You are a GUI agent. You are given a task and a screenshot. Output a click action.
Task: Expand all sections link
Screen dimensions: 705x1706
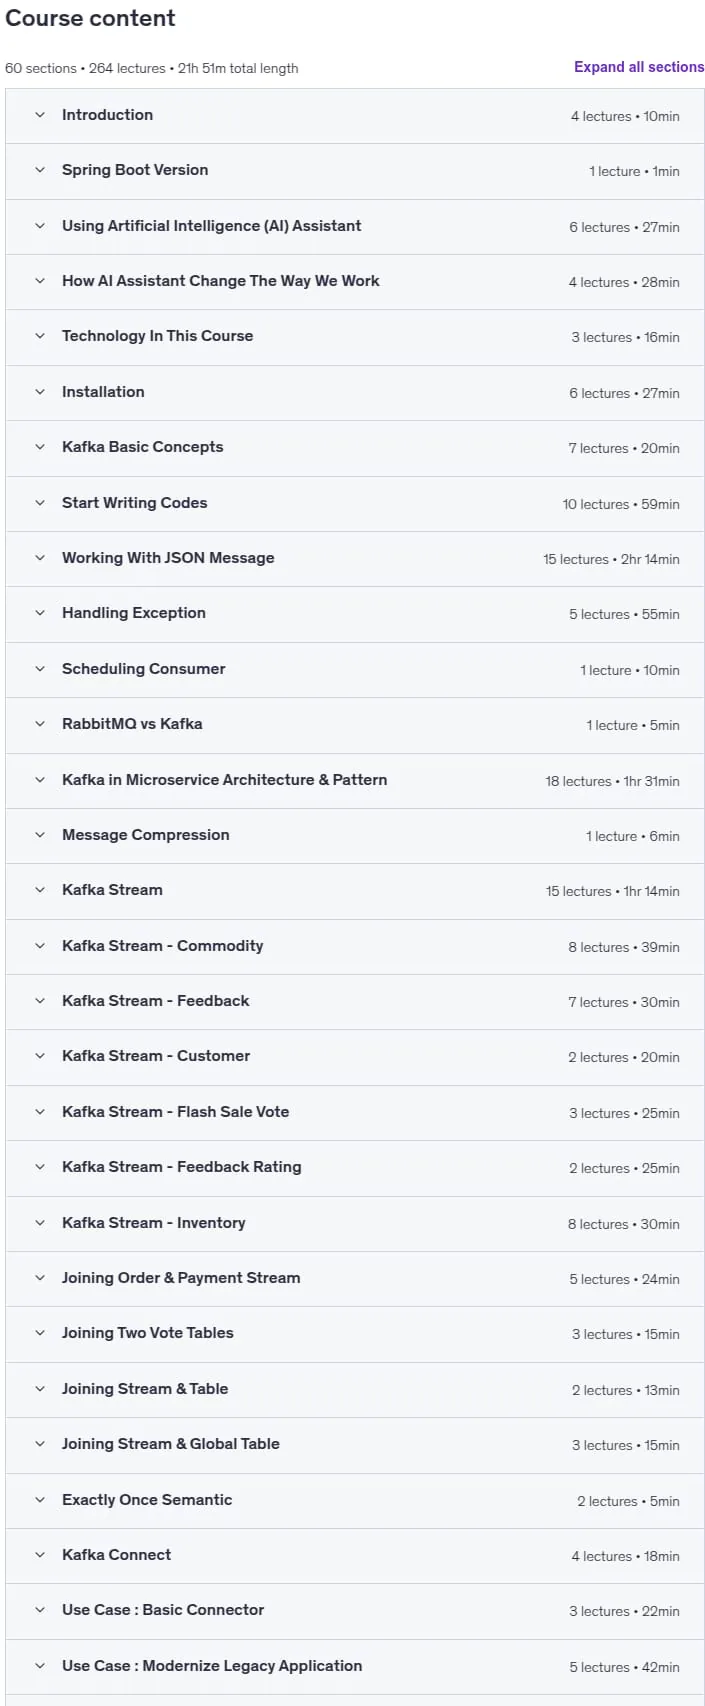[639, 67]
